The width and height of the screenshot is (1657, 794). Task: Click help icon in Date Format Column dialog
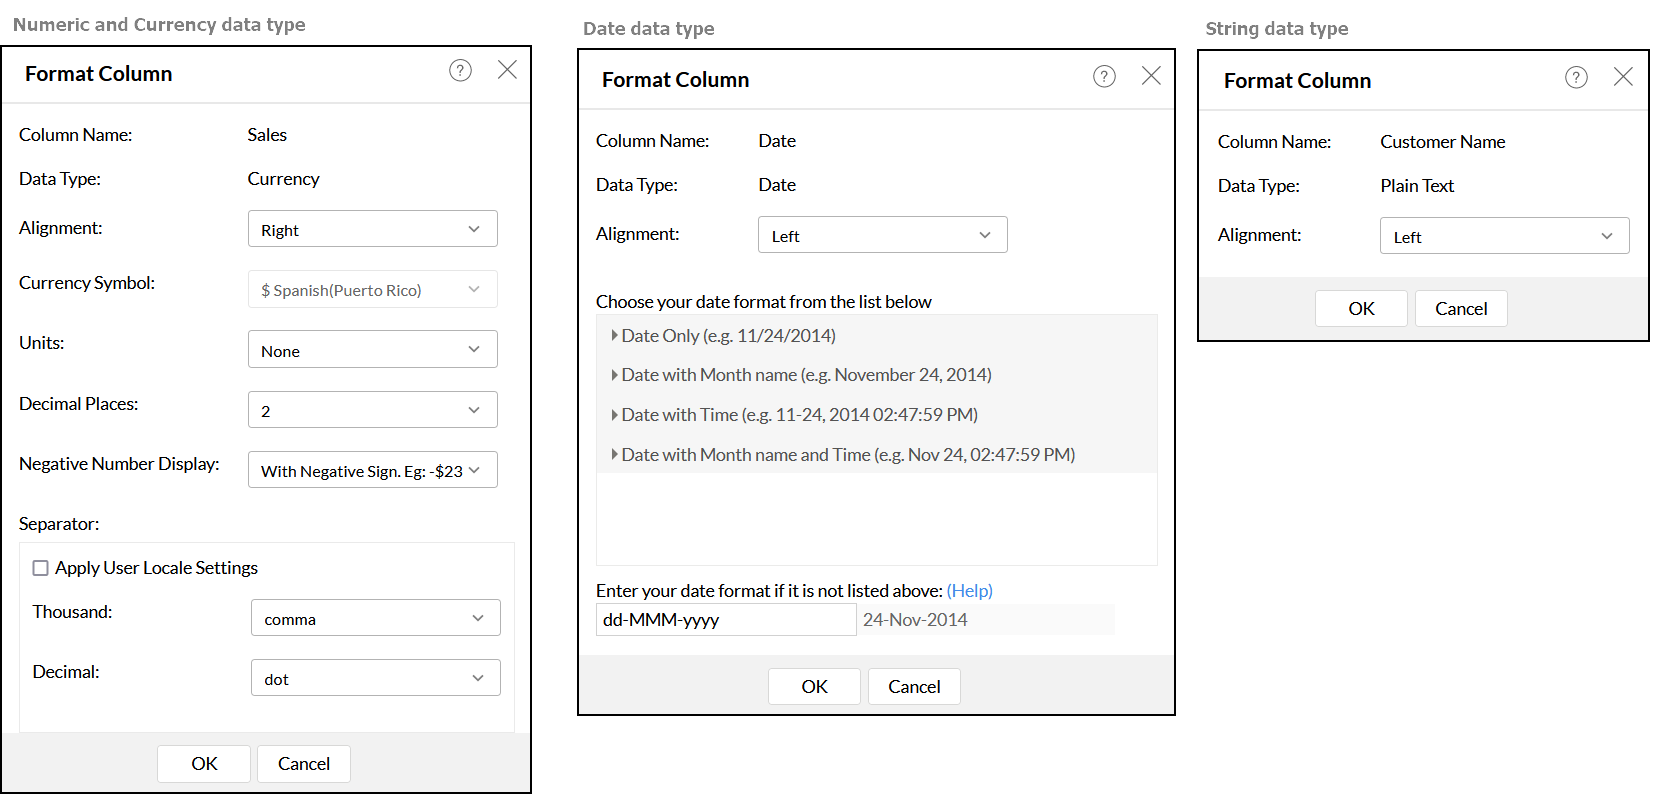(1104, 76)
